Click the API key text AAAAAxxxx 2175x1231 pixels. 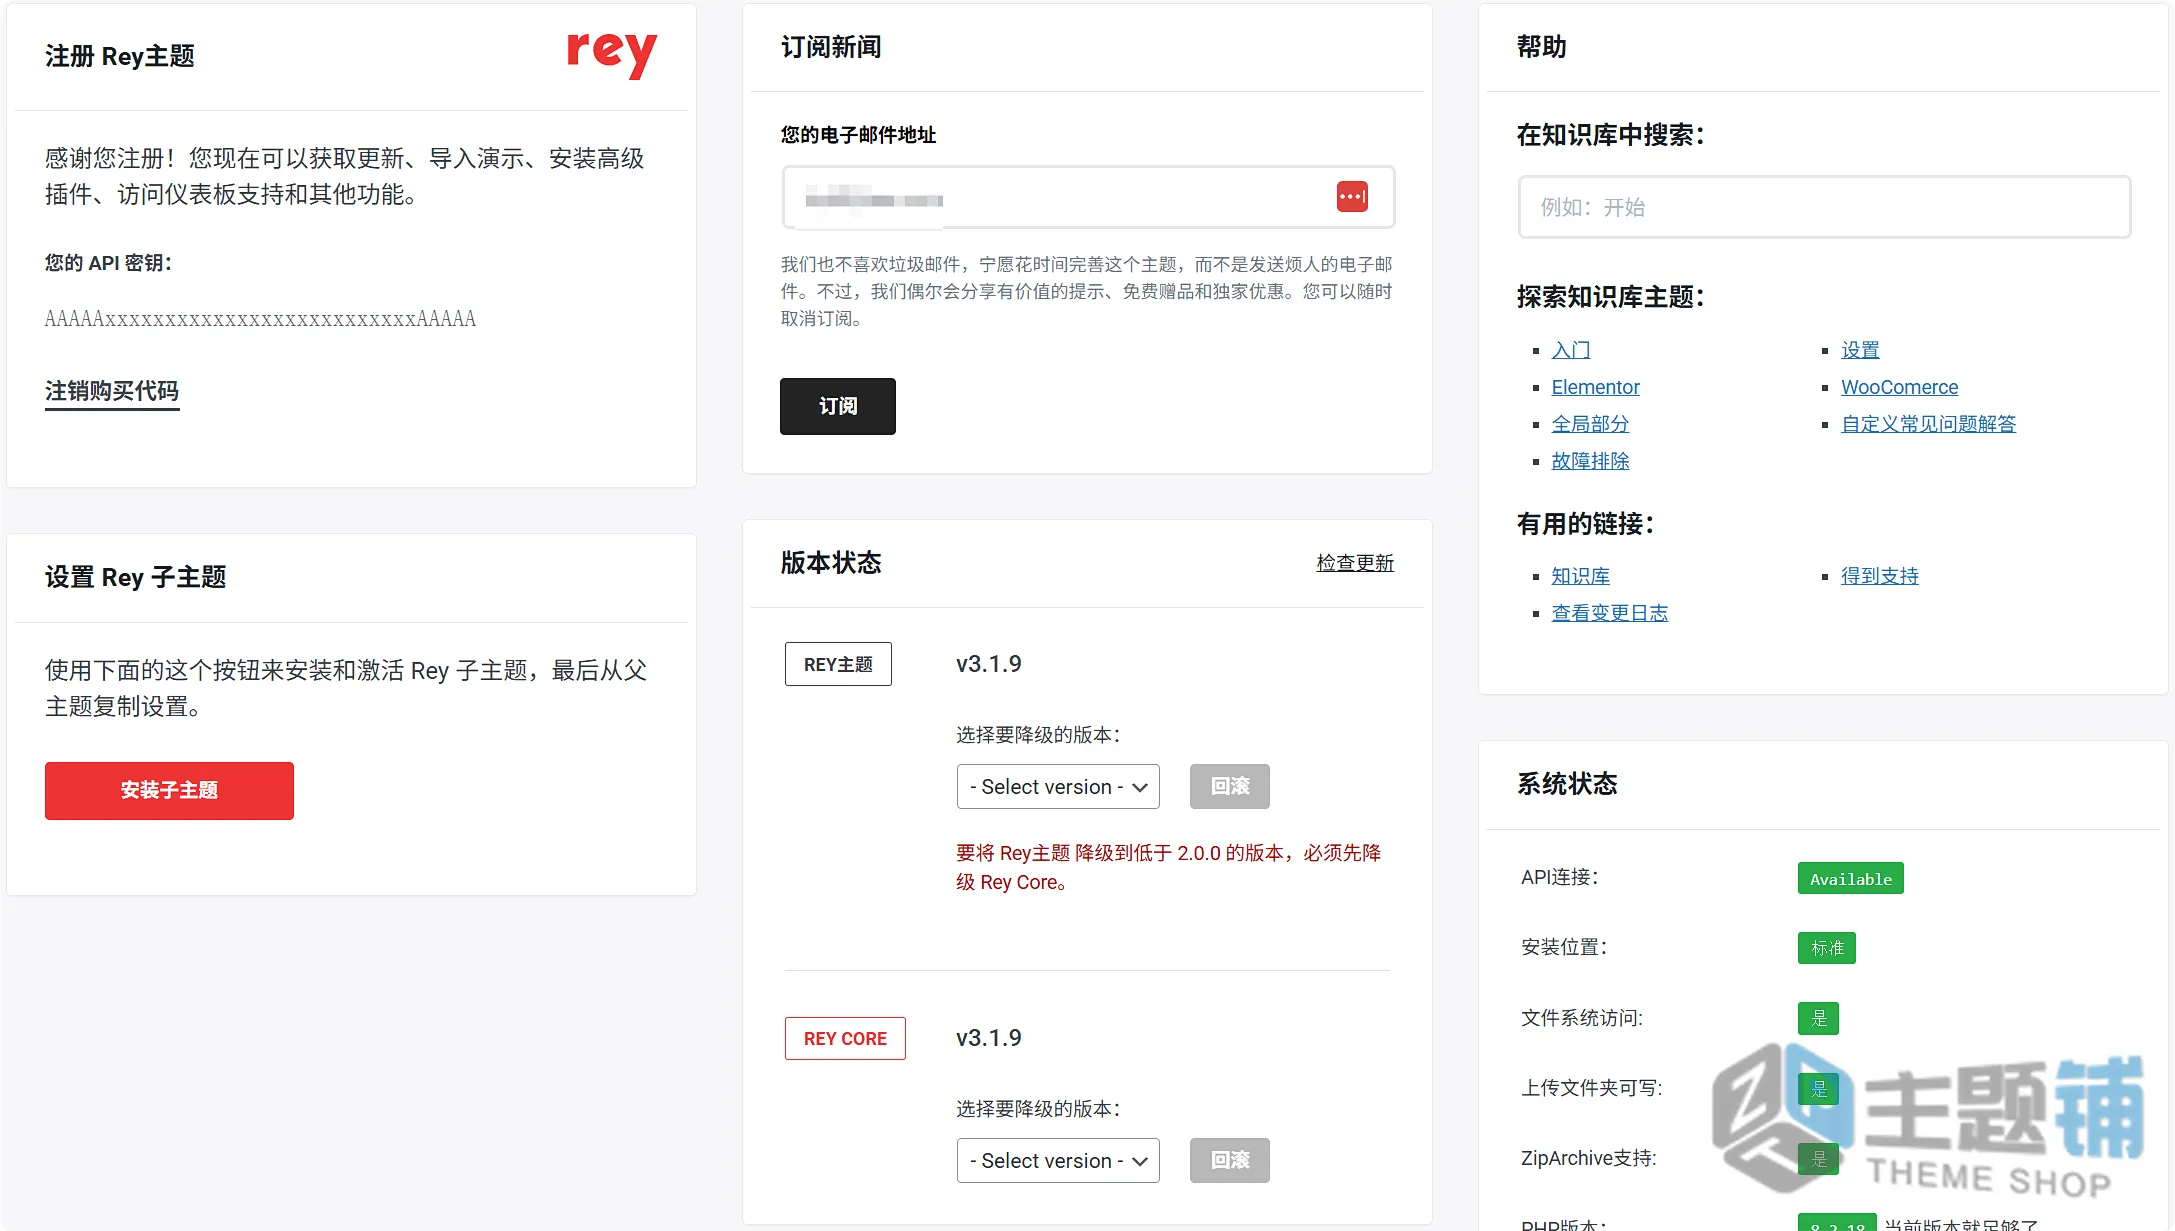pyautogui.click(x=260, y=319)
